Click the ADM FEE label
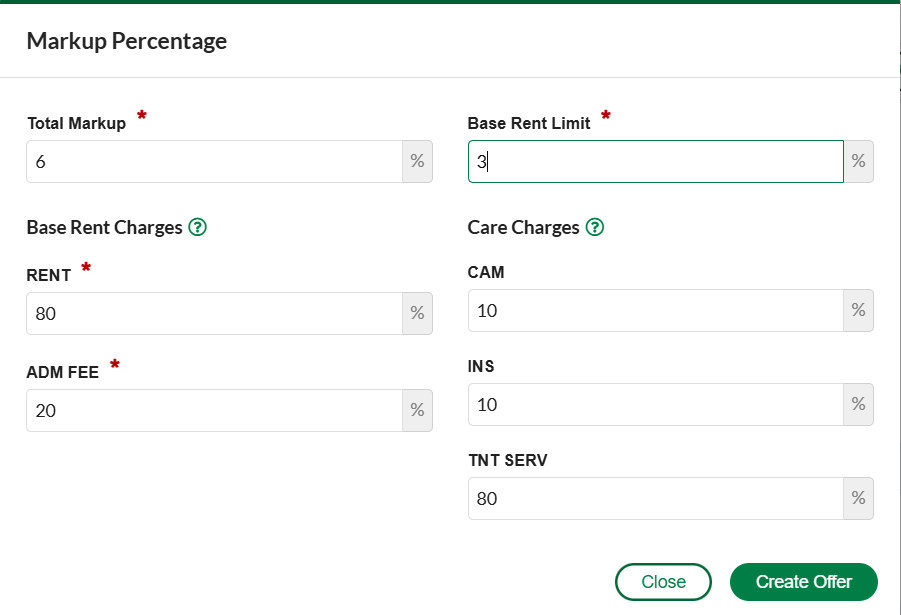 click(x=63, y=372)
